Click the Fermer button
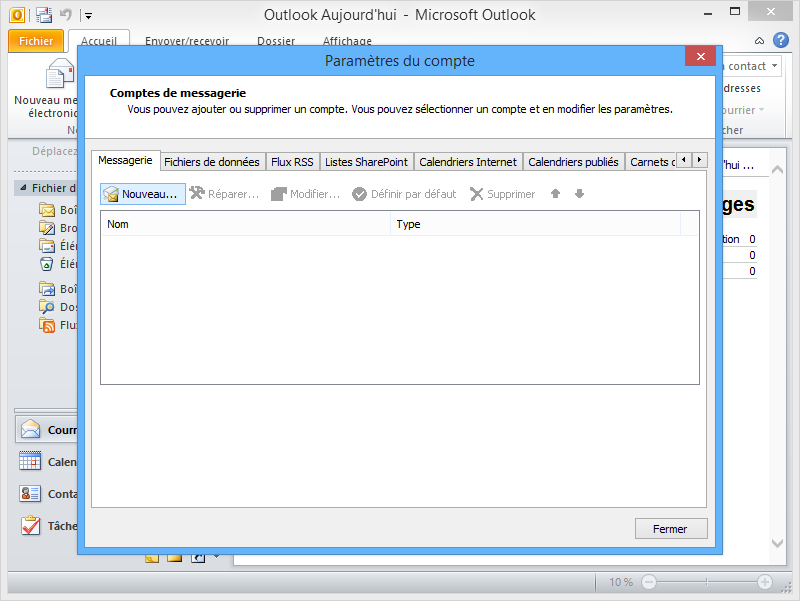800x601 pixels. coord(671,528)
